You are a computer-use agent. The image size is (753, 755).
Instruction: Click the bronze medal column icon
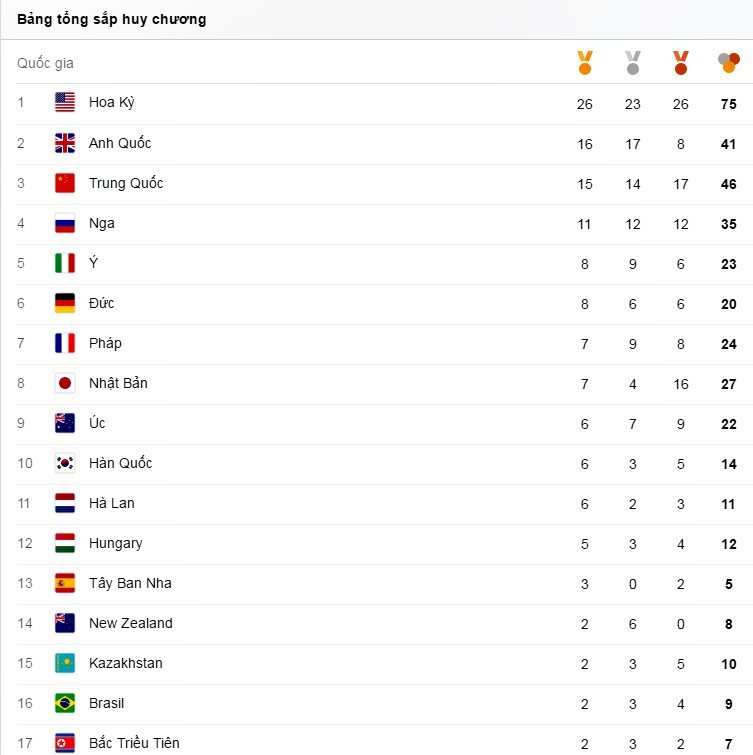[x=681, y=63]
